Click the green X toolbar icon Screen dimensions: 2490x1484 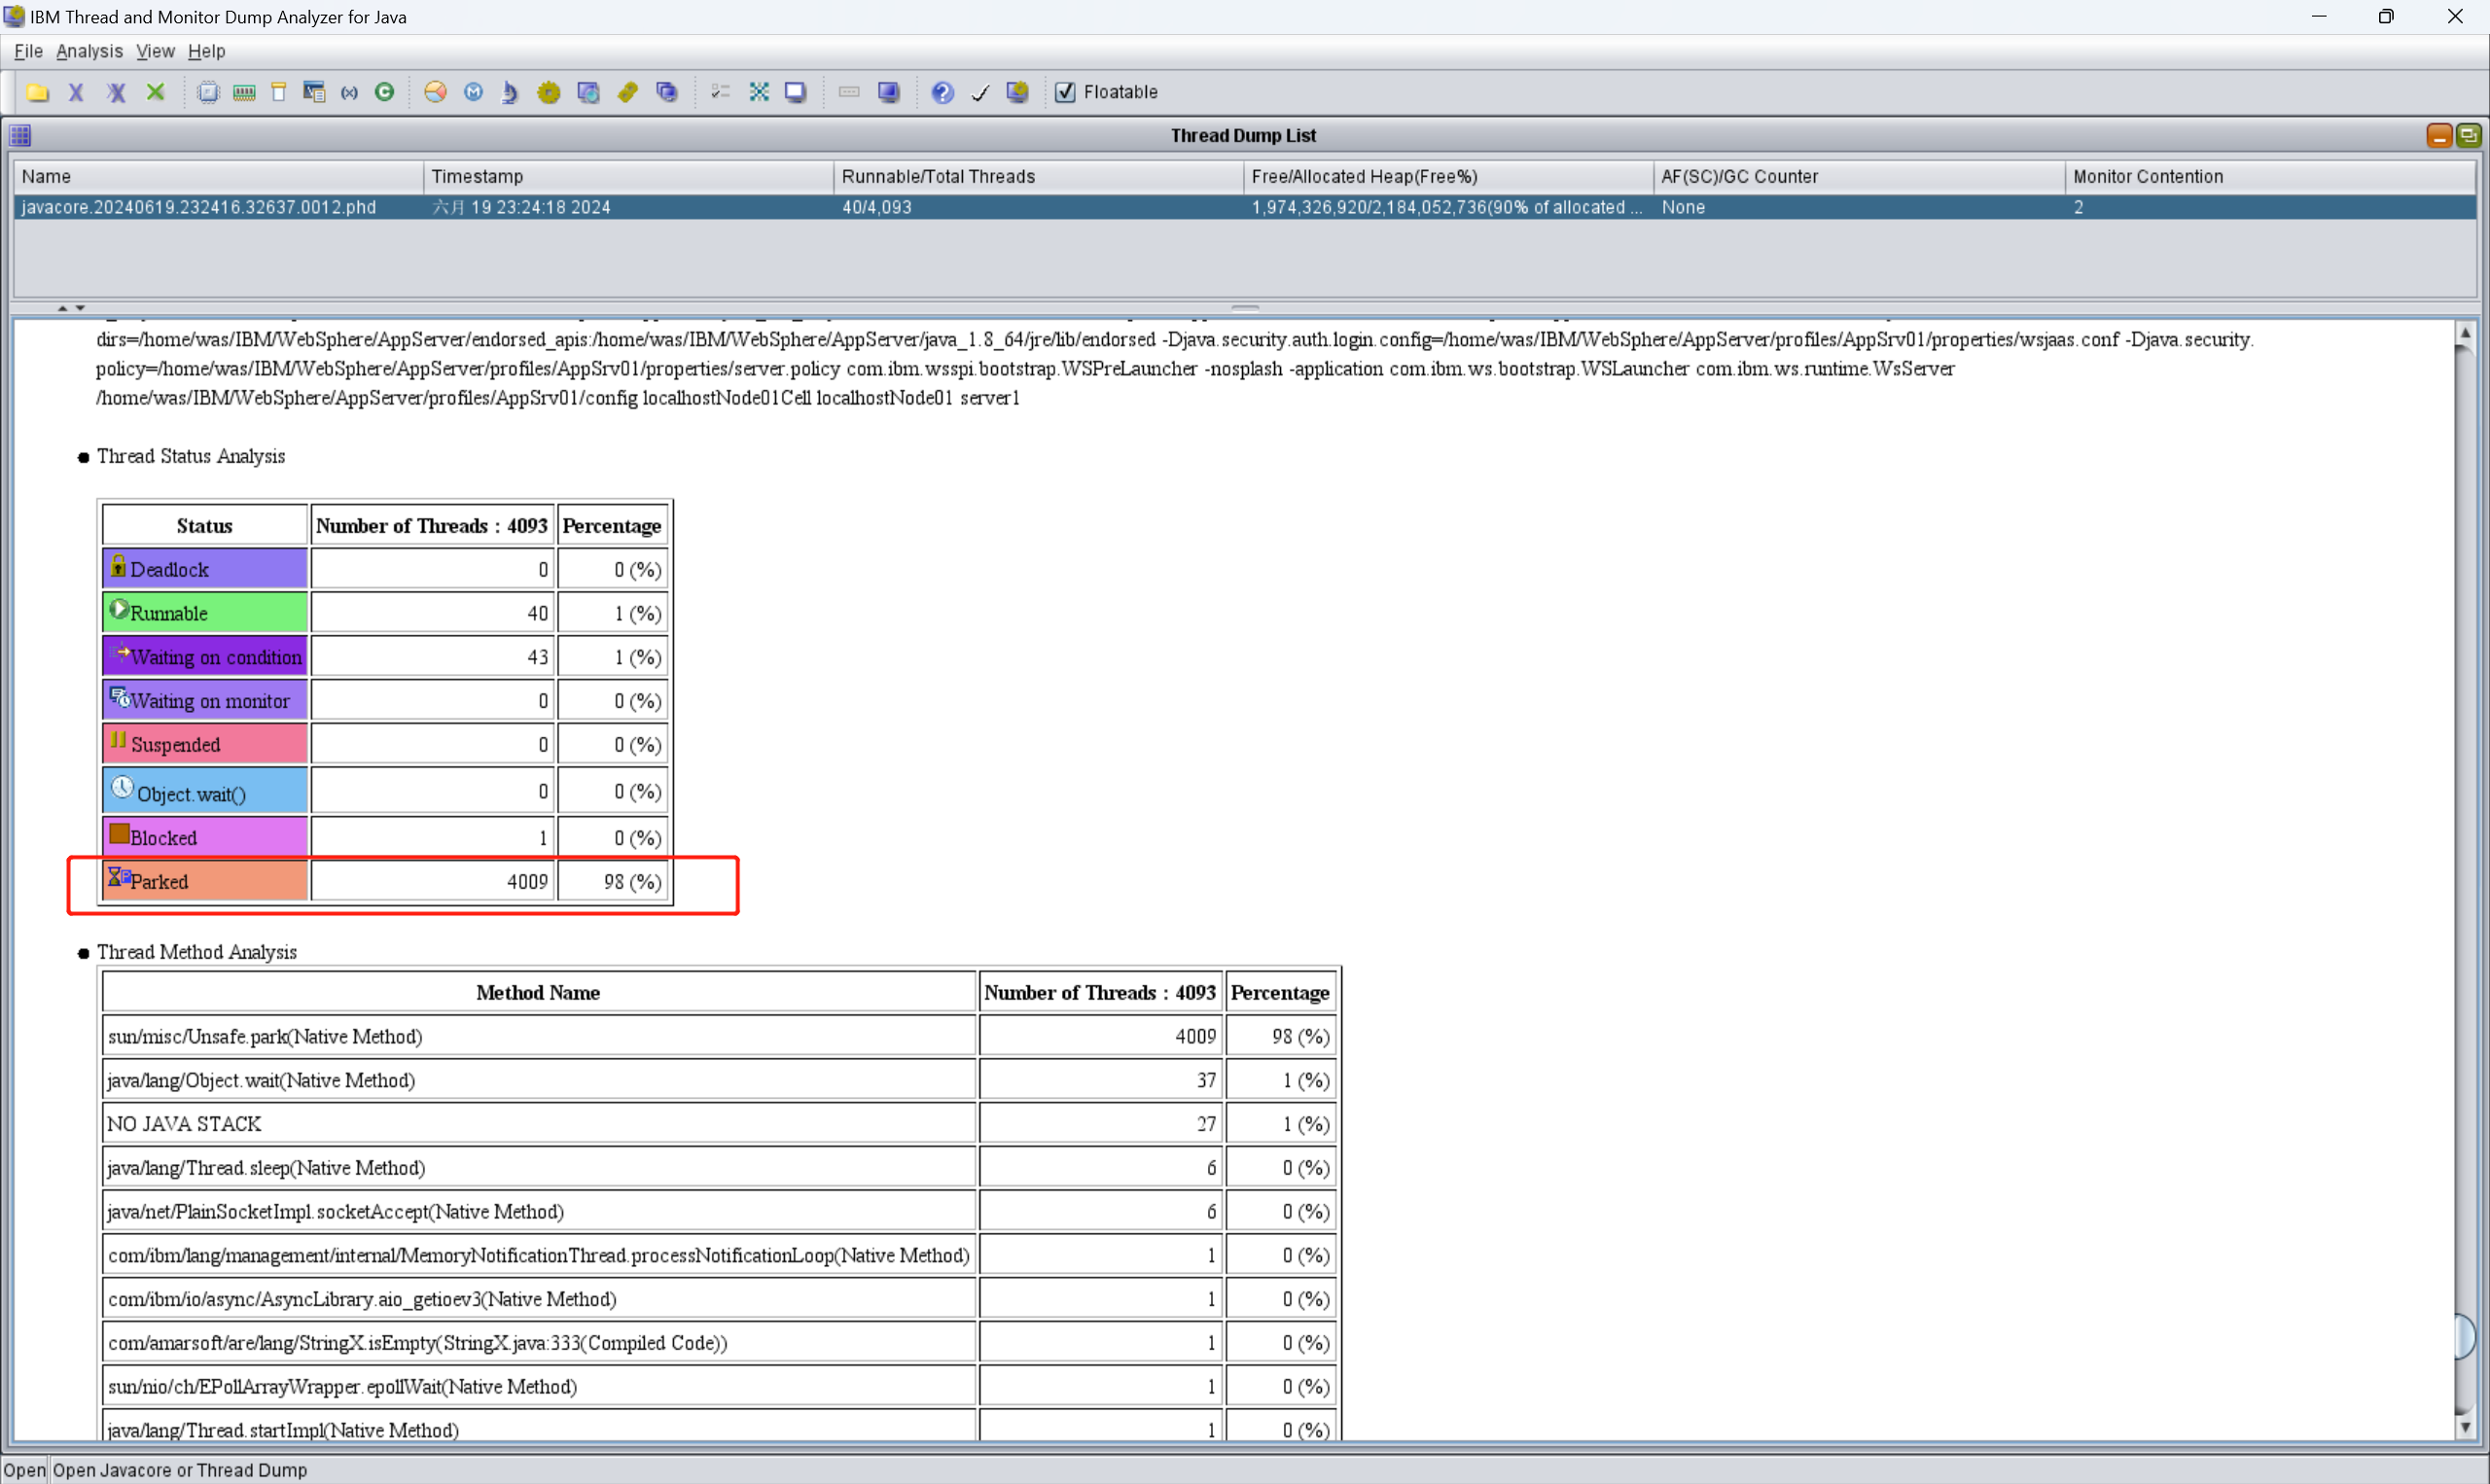tap(155, 92)
